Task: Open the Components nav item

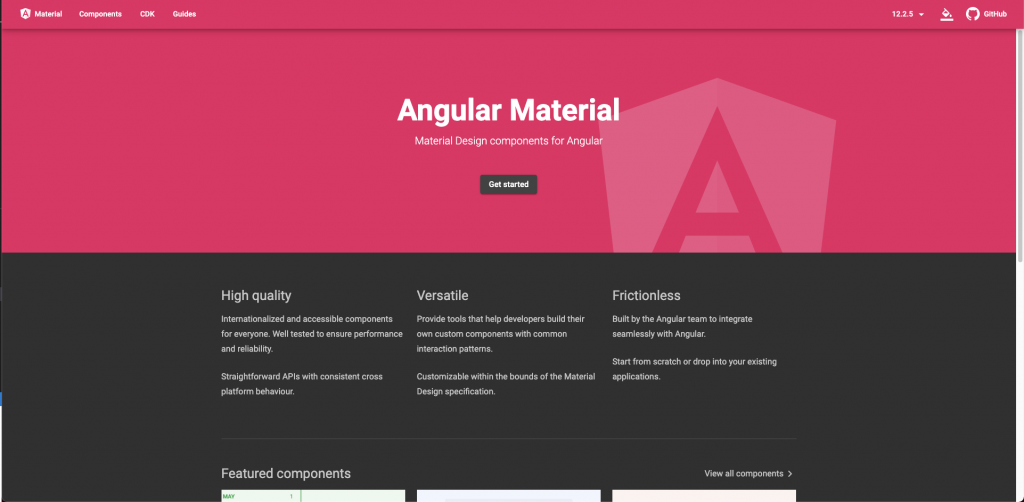Action: [x=101, y=14]
